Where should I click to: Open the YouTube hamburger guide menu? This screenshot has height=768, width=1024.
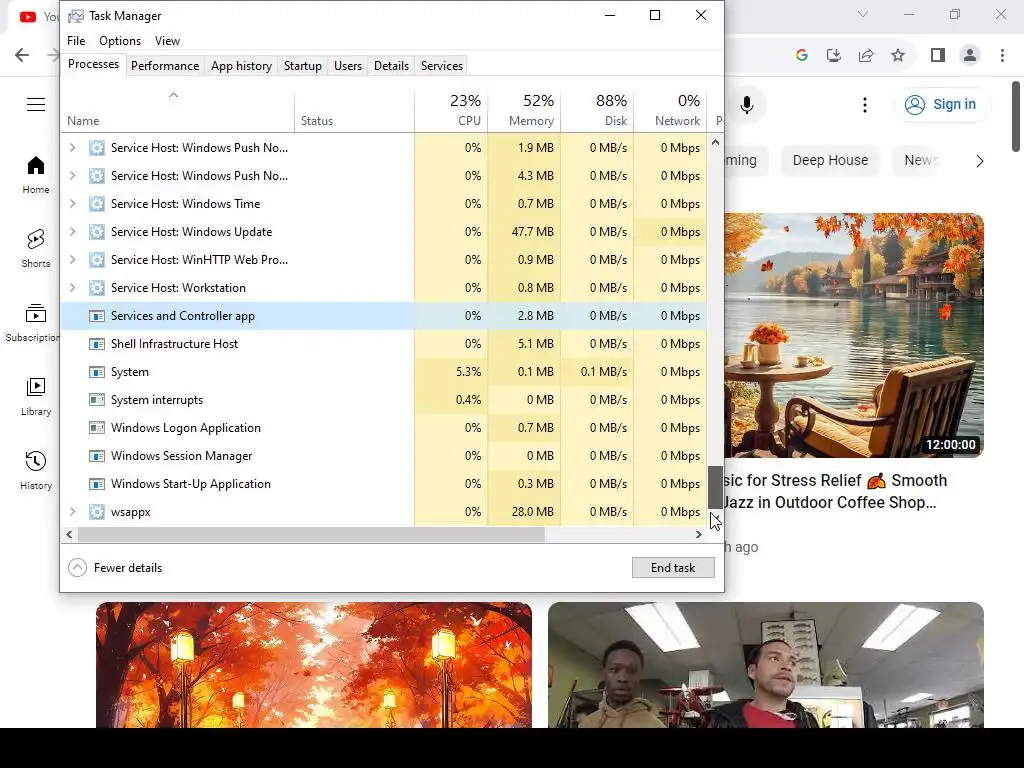coord(36,104)
